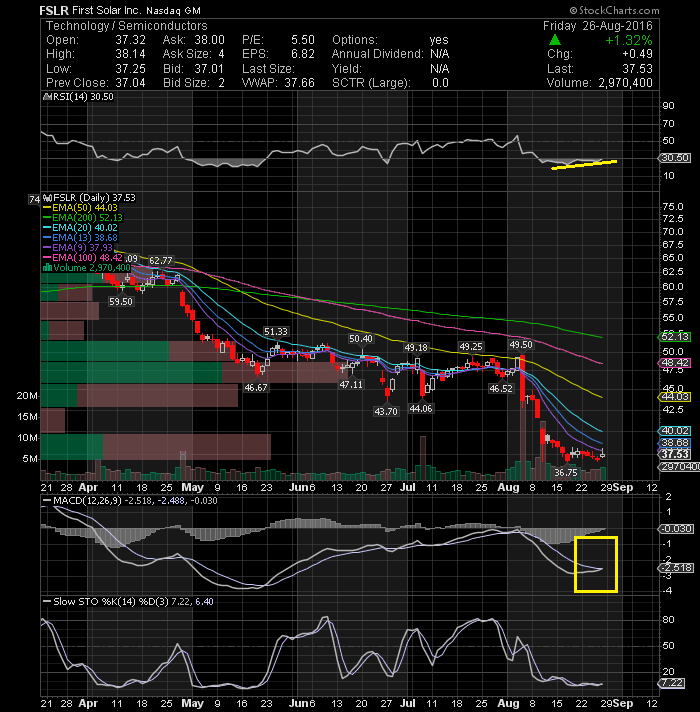
Task: Click the green up-triangle change indicator
Action: tap(555, 40)
